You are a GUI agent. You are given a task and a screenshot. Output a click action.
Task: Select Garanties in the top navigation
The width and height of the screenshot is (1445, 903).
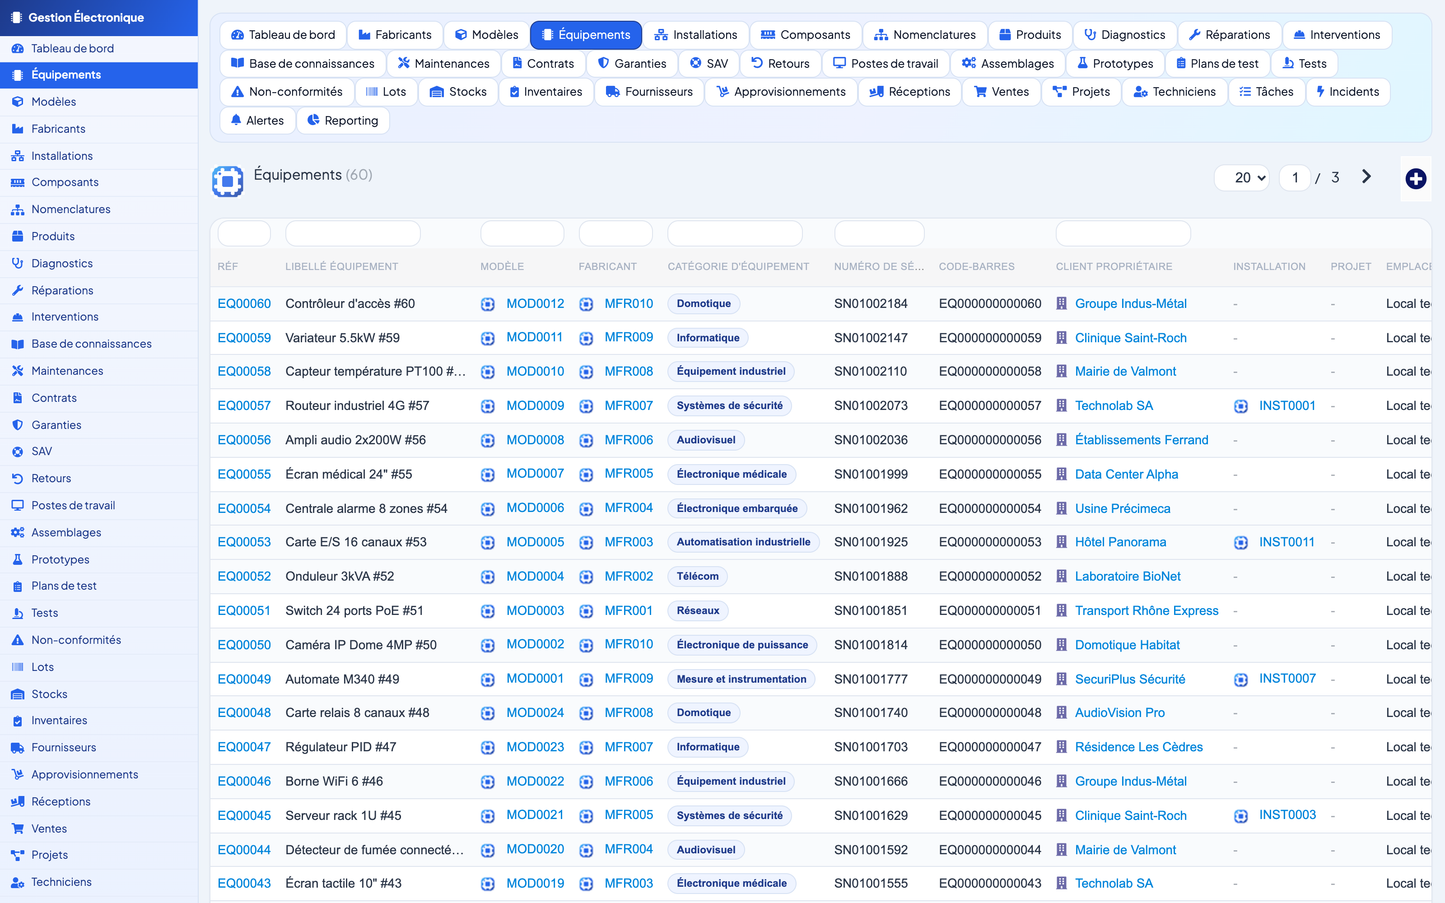[x=631, y=63]
